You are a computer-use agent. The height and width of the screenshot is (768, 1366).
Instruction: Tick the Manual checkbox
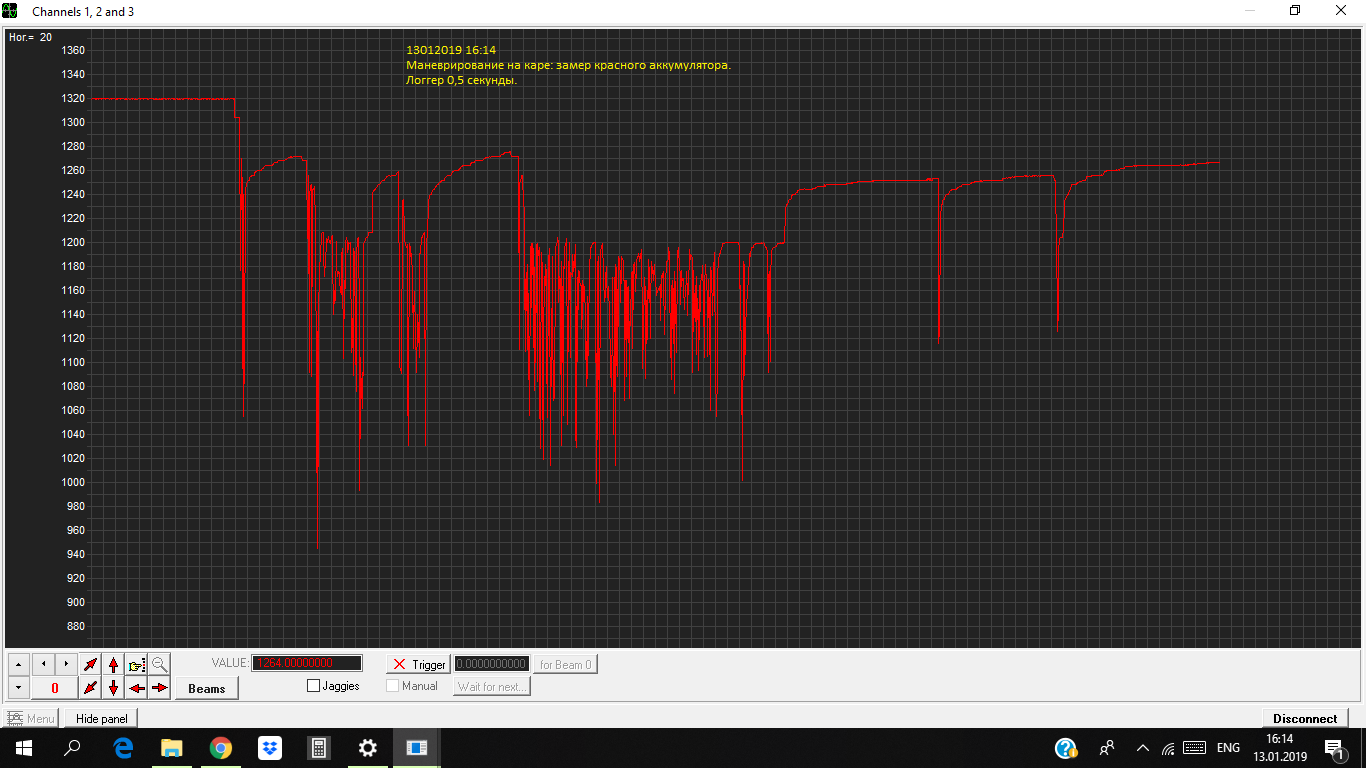(x=393, y=686)
